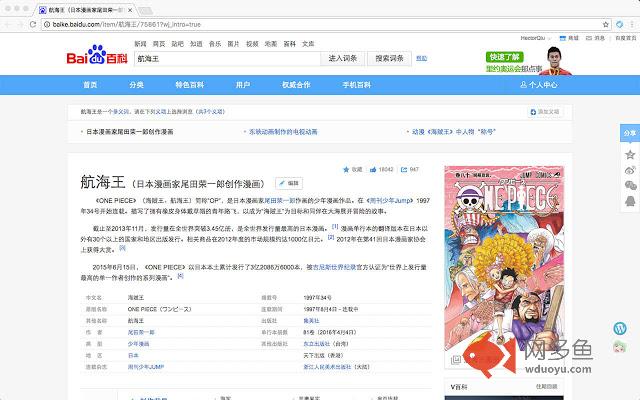Open 特色百科 in blue navigation bar

[x=189, y=85]
